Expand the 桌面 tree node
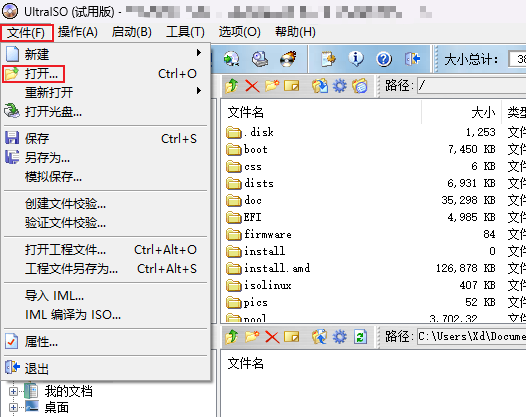 coord(13,407)
